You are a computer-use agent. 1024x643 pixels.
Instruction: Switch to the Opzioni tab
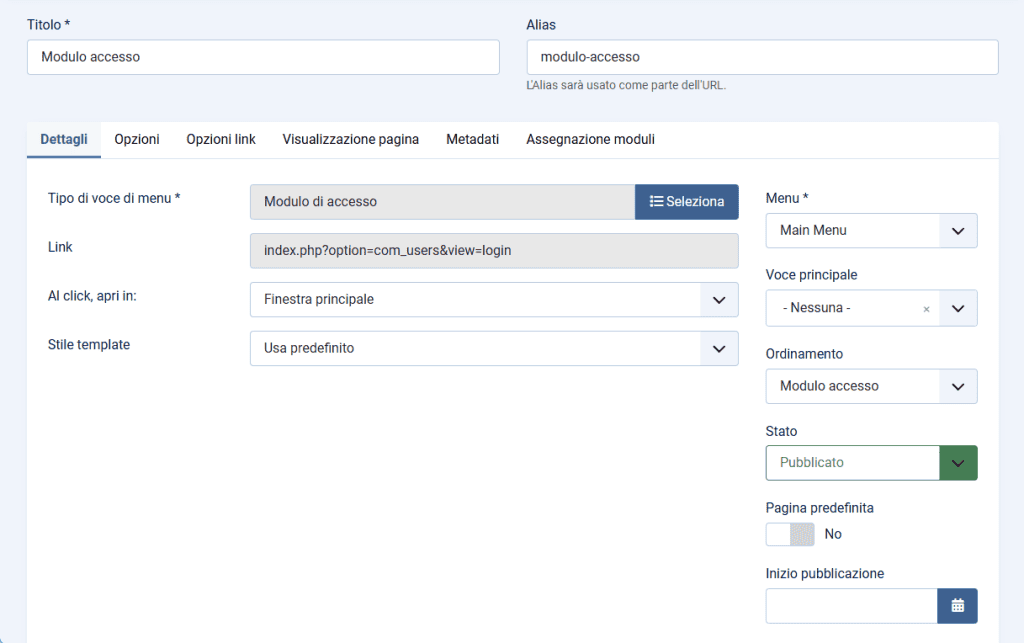pos(137,140)
